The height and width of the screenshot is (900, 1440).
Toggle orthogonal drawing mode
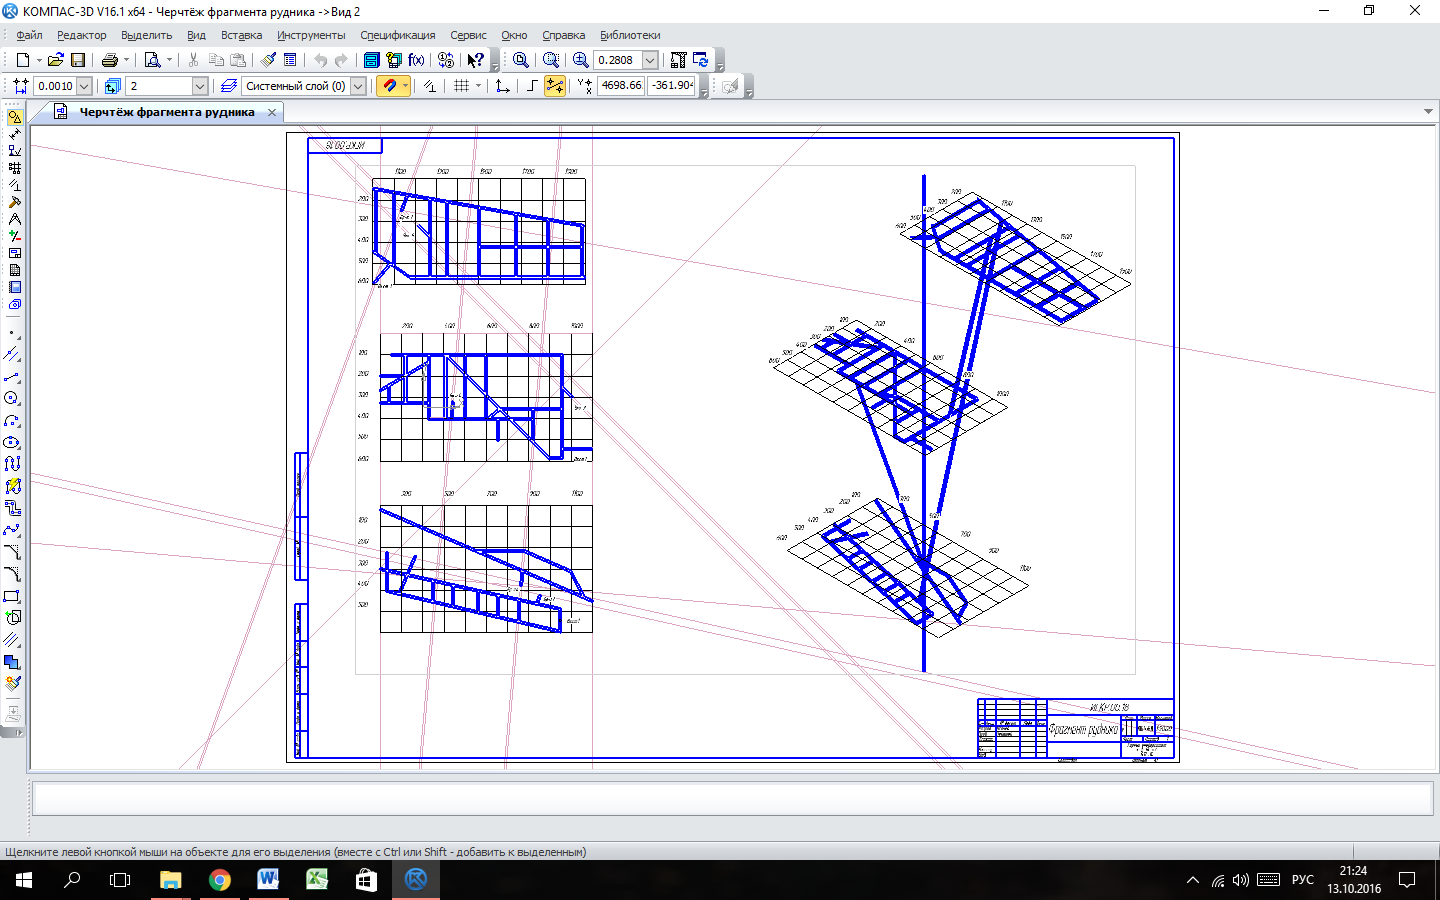532,86
